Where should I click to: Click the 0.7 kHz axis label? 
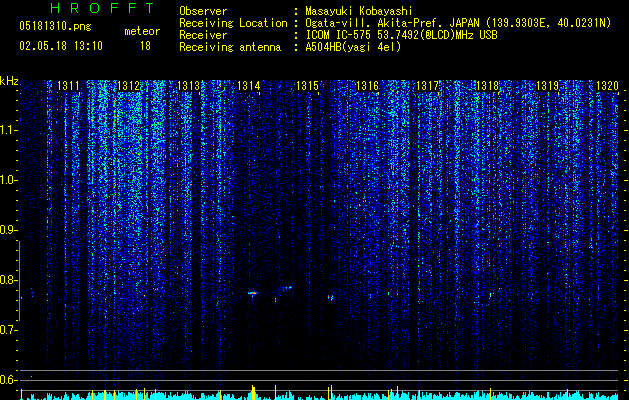tap(9, 330)
